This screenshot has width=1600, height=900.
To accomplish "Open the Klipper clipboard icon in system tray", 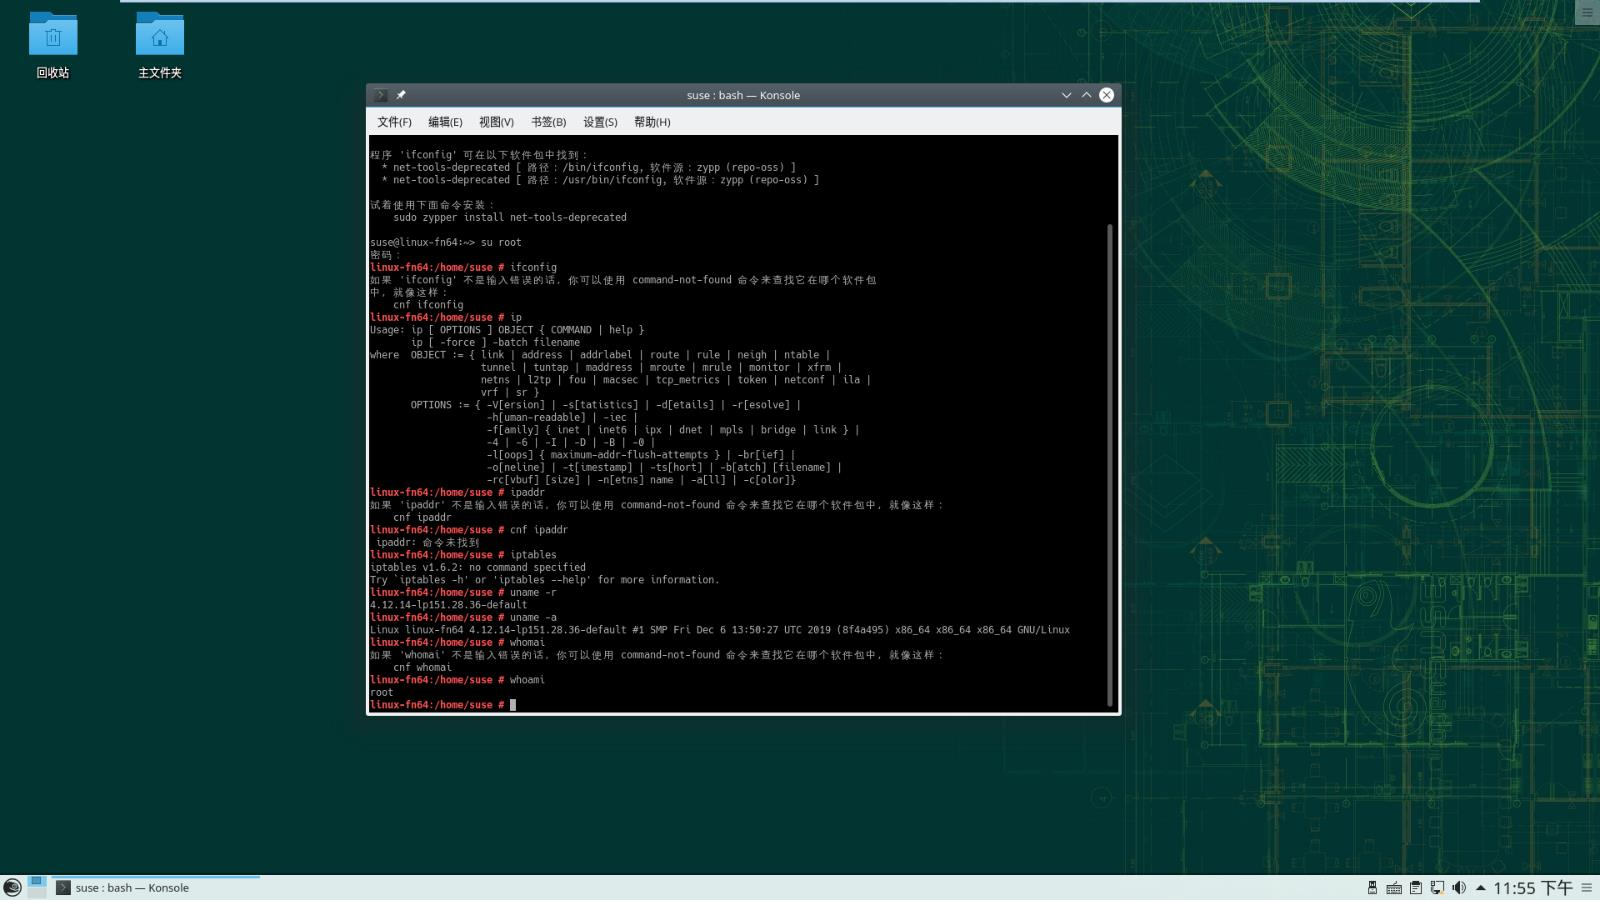I will point(1417,887).
